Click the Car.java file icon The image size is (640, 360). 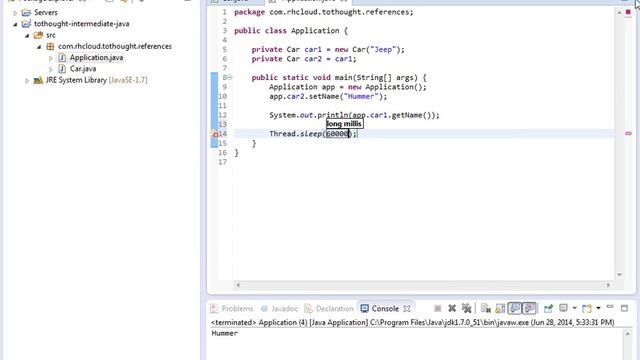tap(62, 69)
